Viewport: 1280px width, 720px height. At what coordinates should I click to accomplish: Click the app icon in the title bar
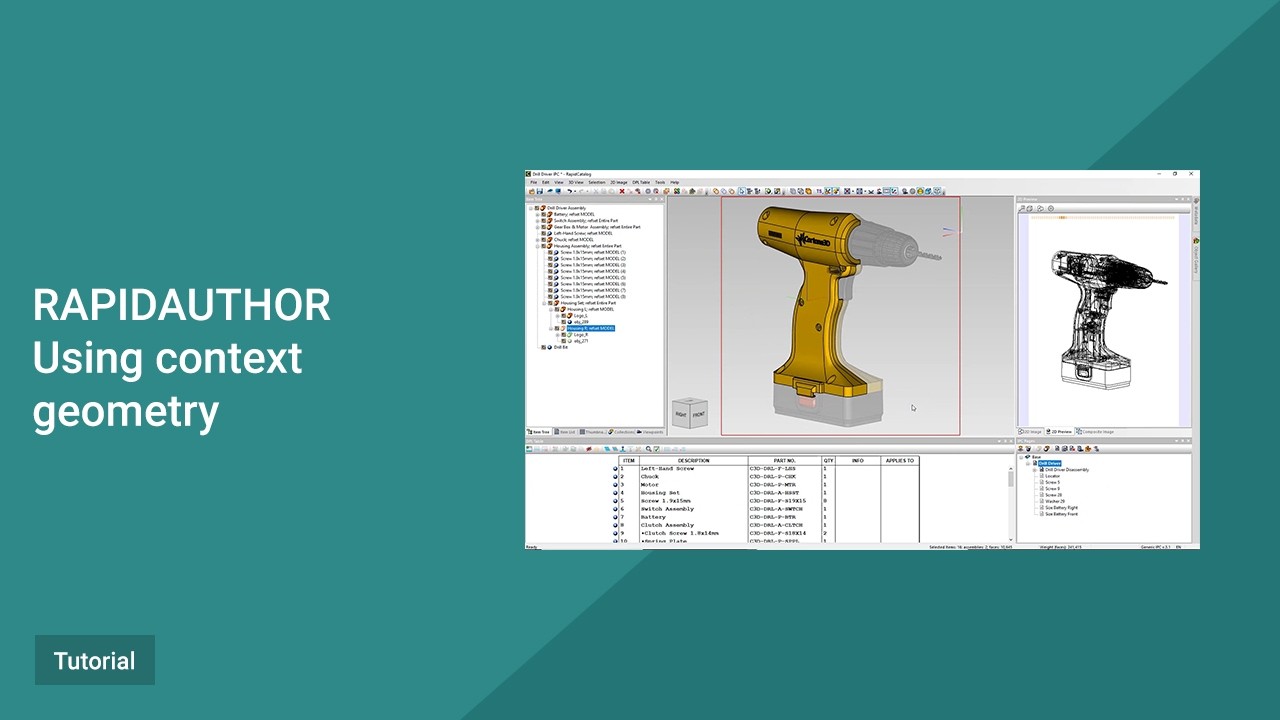point(528,174)
